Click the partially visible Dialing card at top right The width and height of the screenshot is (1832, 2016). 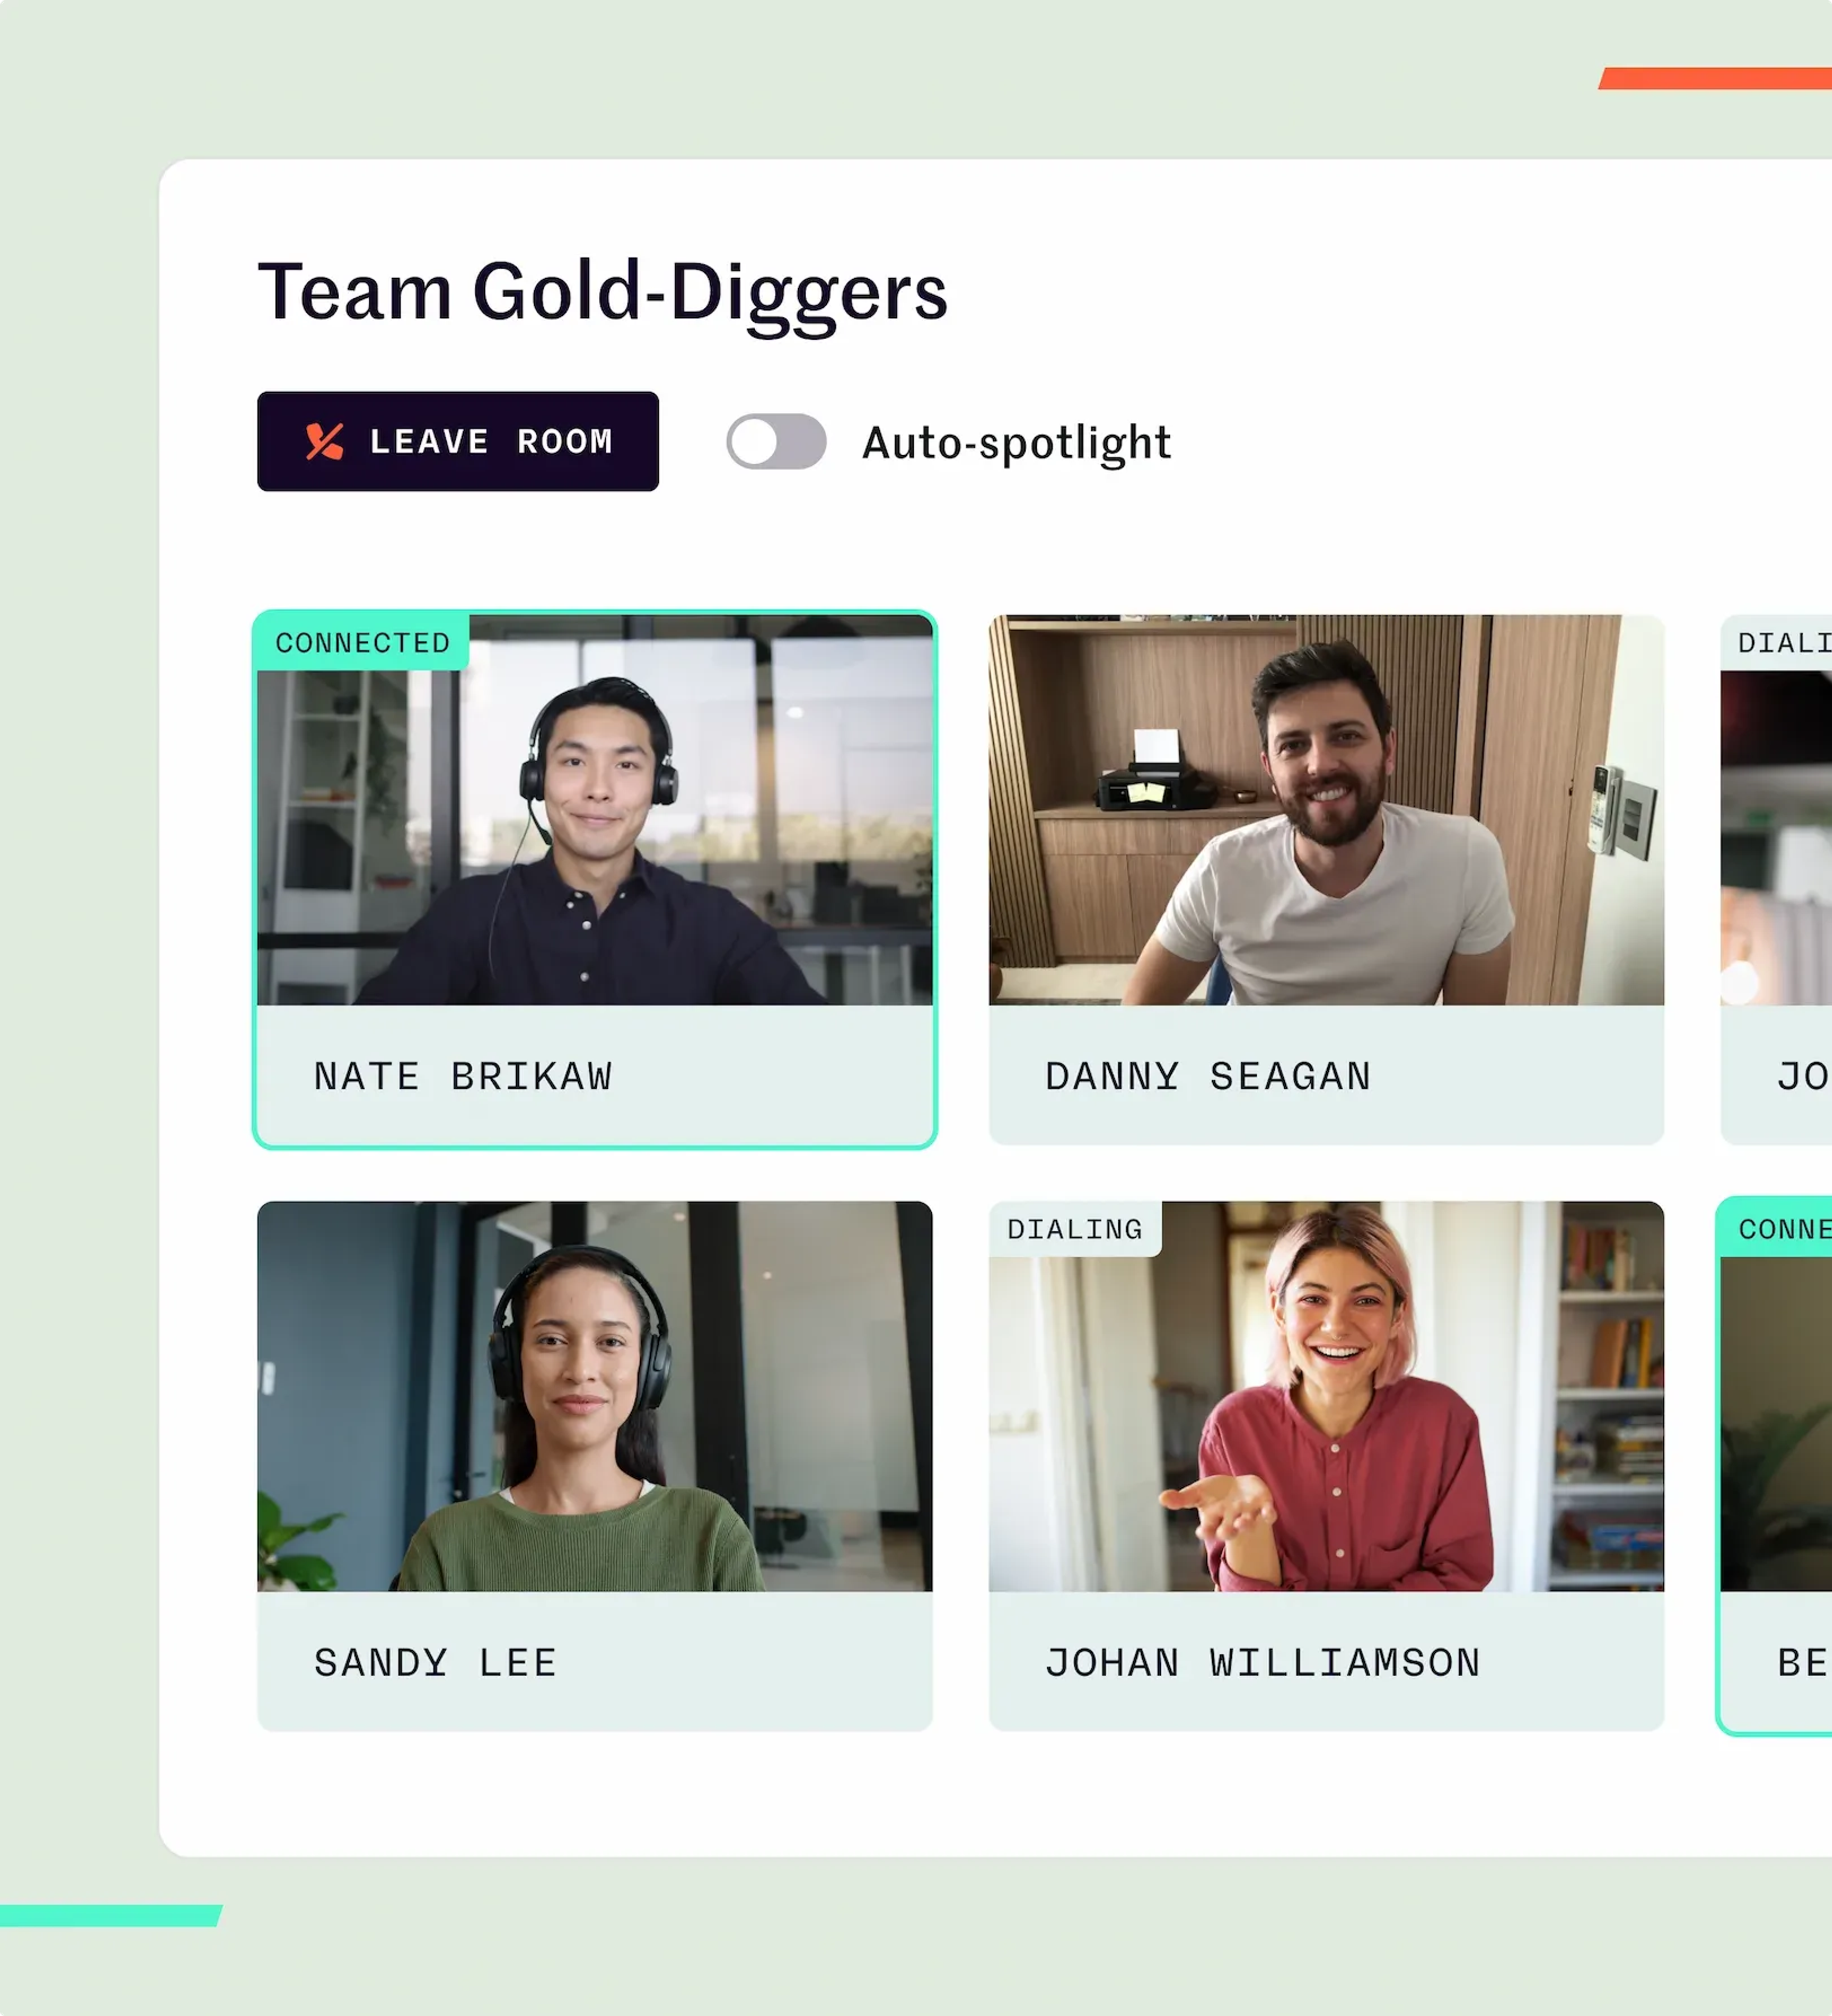1776,879
